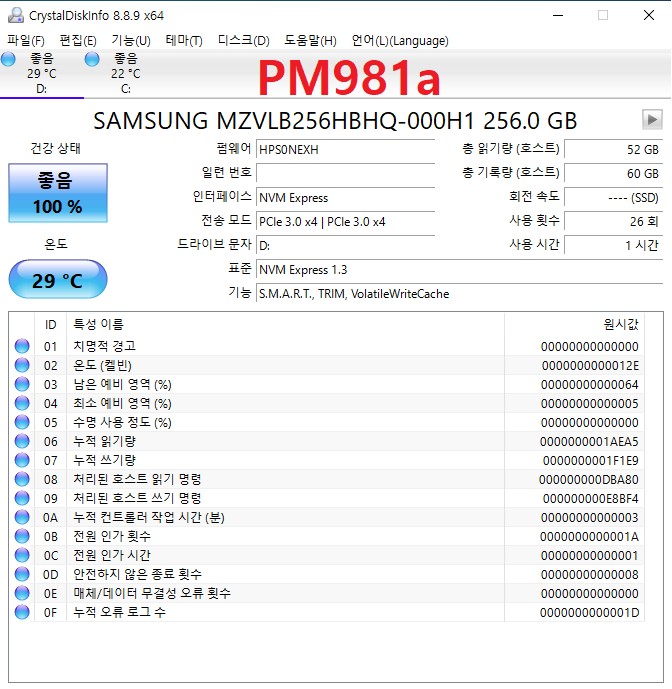Click the total host writes value 60 GB

[614, 173]
